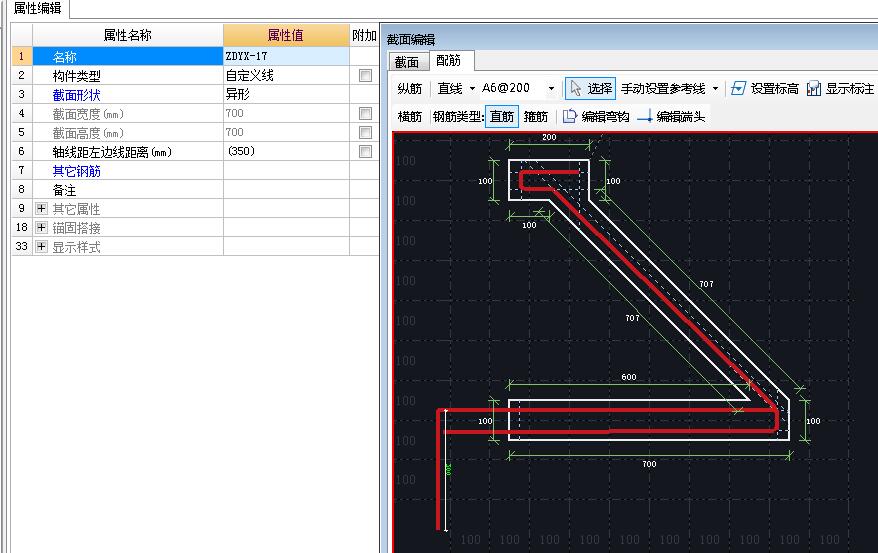
Task: Toggle the 截面宽度 附加 checkbox
Action: point(365,114)
